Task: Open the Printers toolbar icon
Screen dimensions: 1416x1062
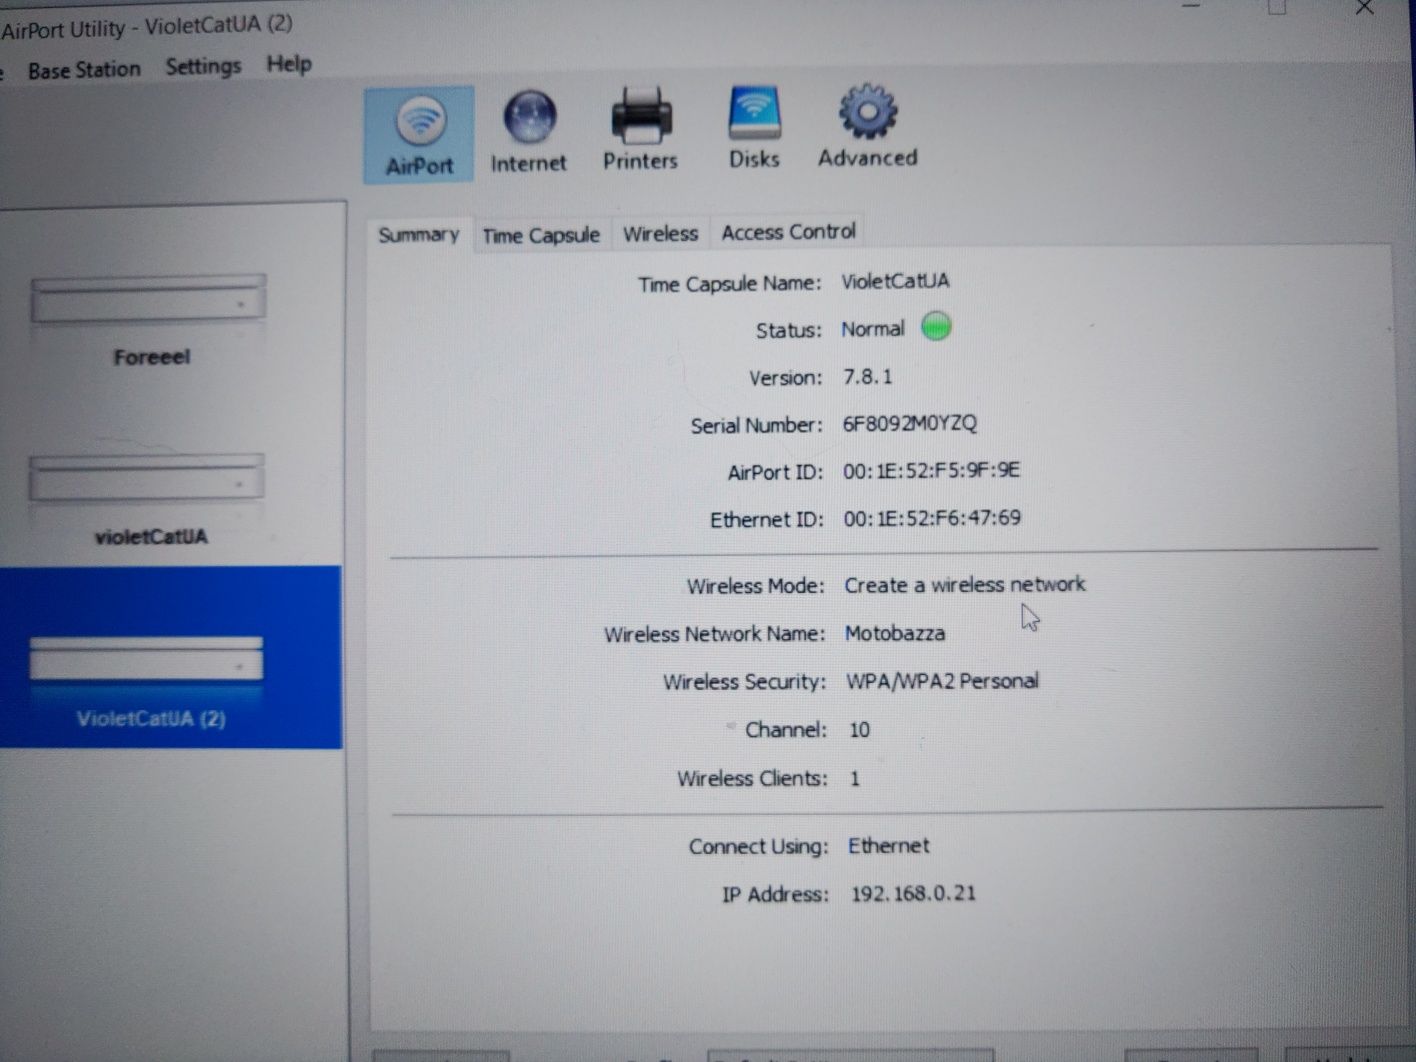Action: click(640, 130)
